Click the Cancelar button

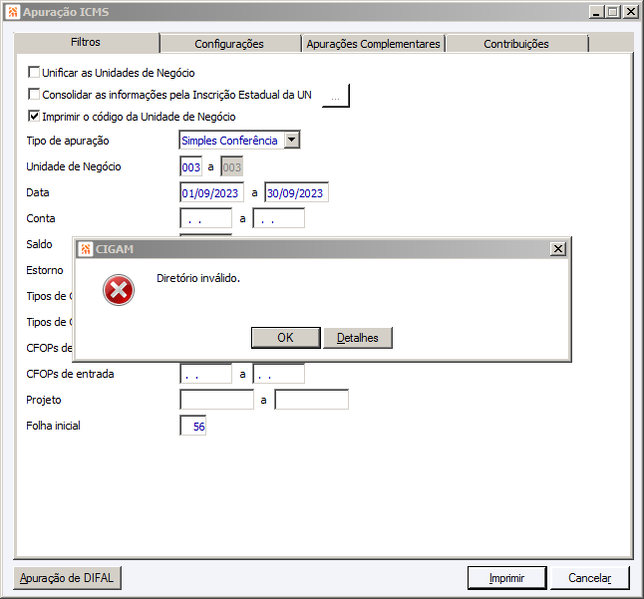pyautogui.click(x=590, y=578)
